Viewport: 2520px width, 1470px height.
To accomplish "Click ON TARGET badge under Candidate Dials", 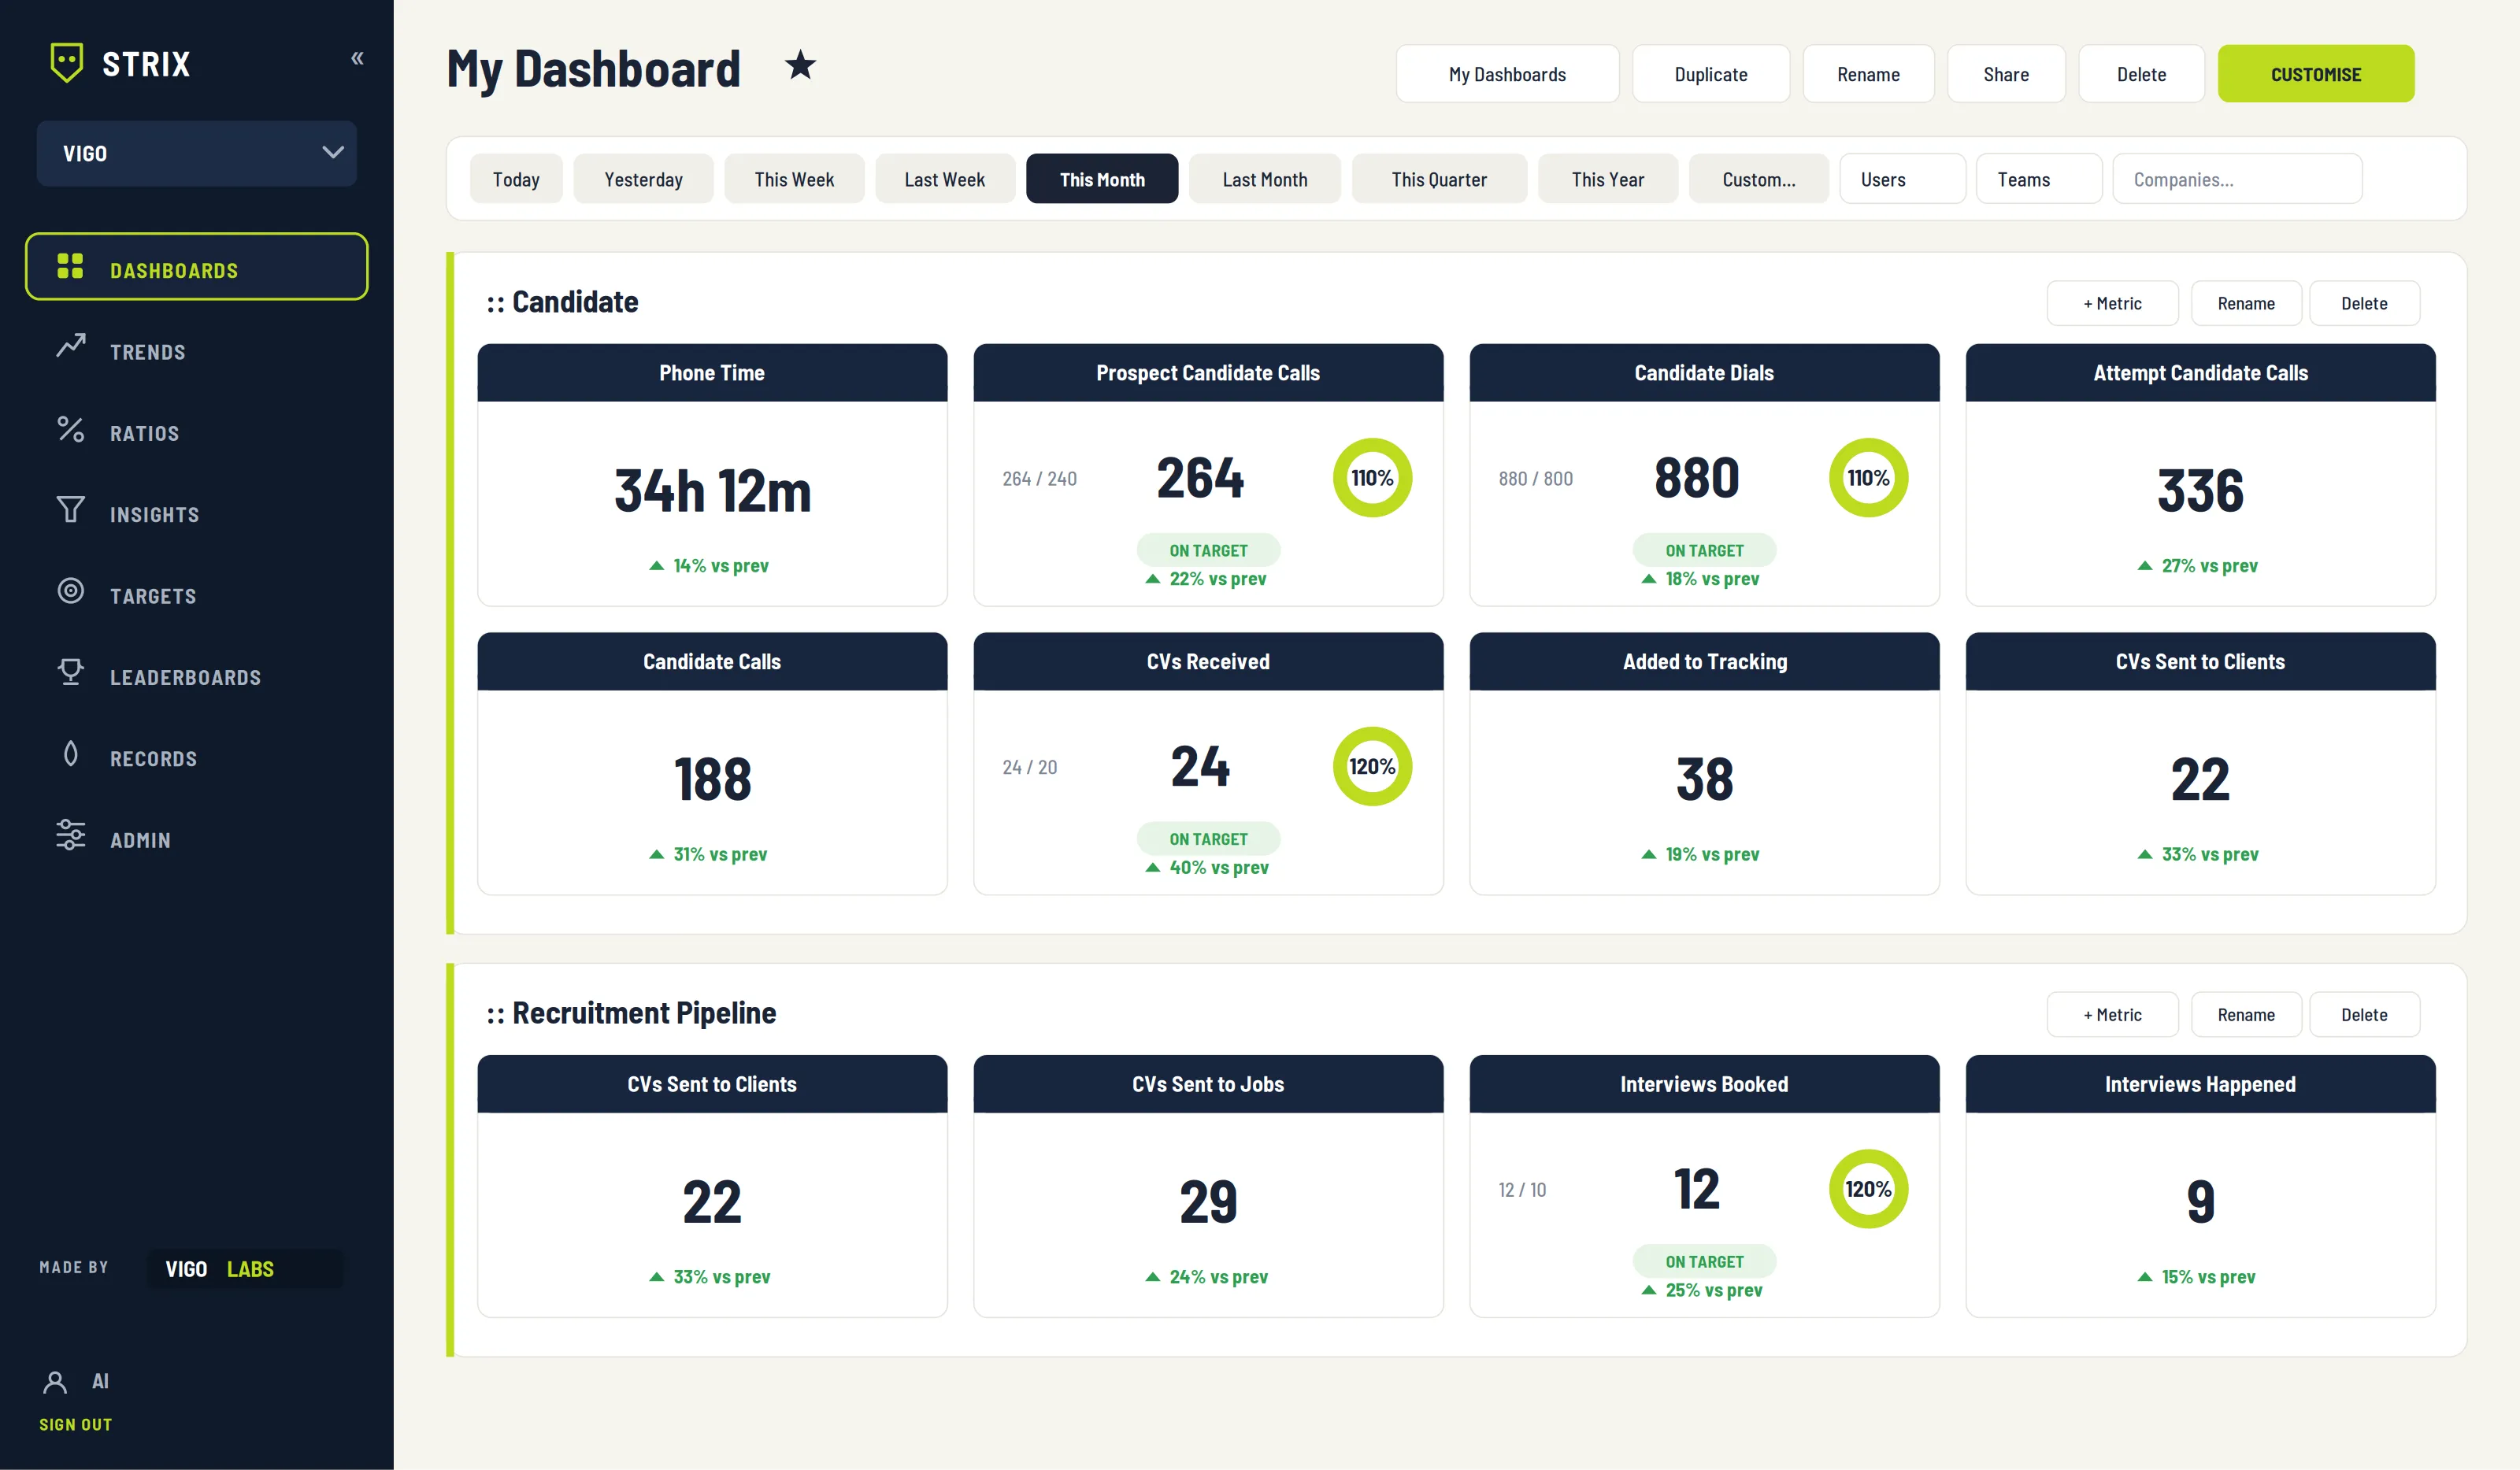I will coord(1704,550).
